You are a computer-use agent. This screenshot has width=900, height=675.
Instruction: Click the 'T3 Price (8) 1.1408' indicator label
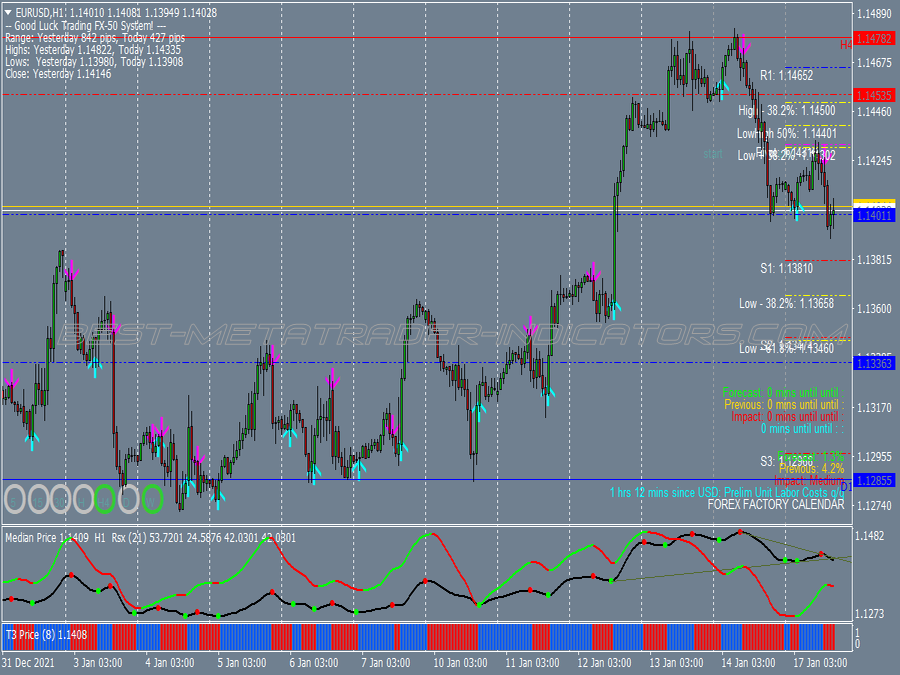[46, 635]
